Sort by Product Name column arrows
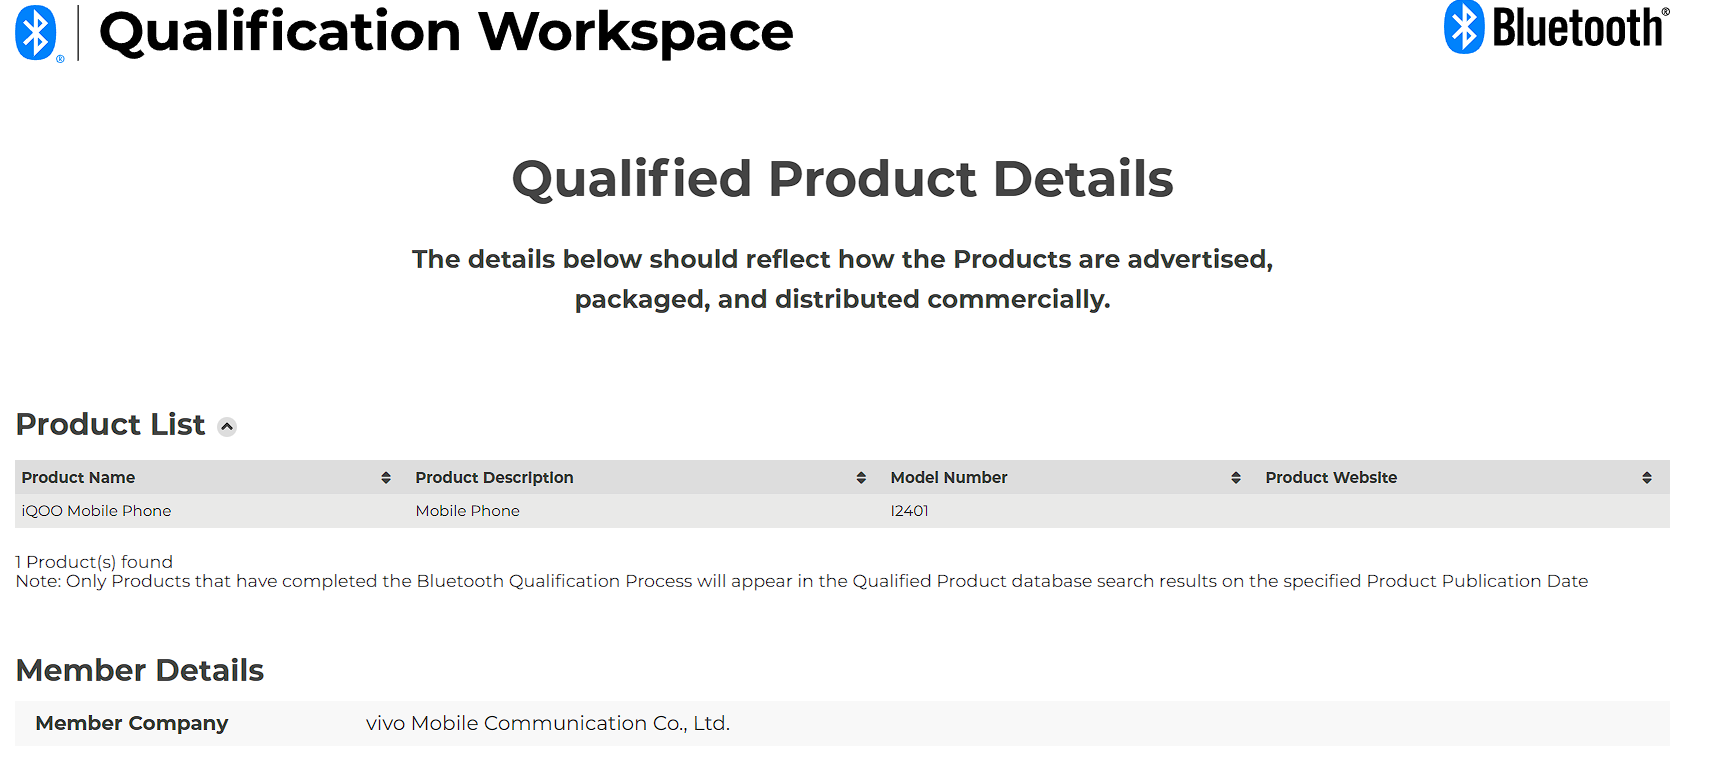 386,478
